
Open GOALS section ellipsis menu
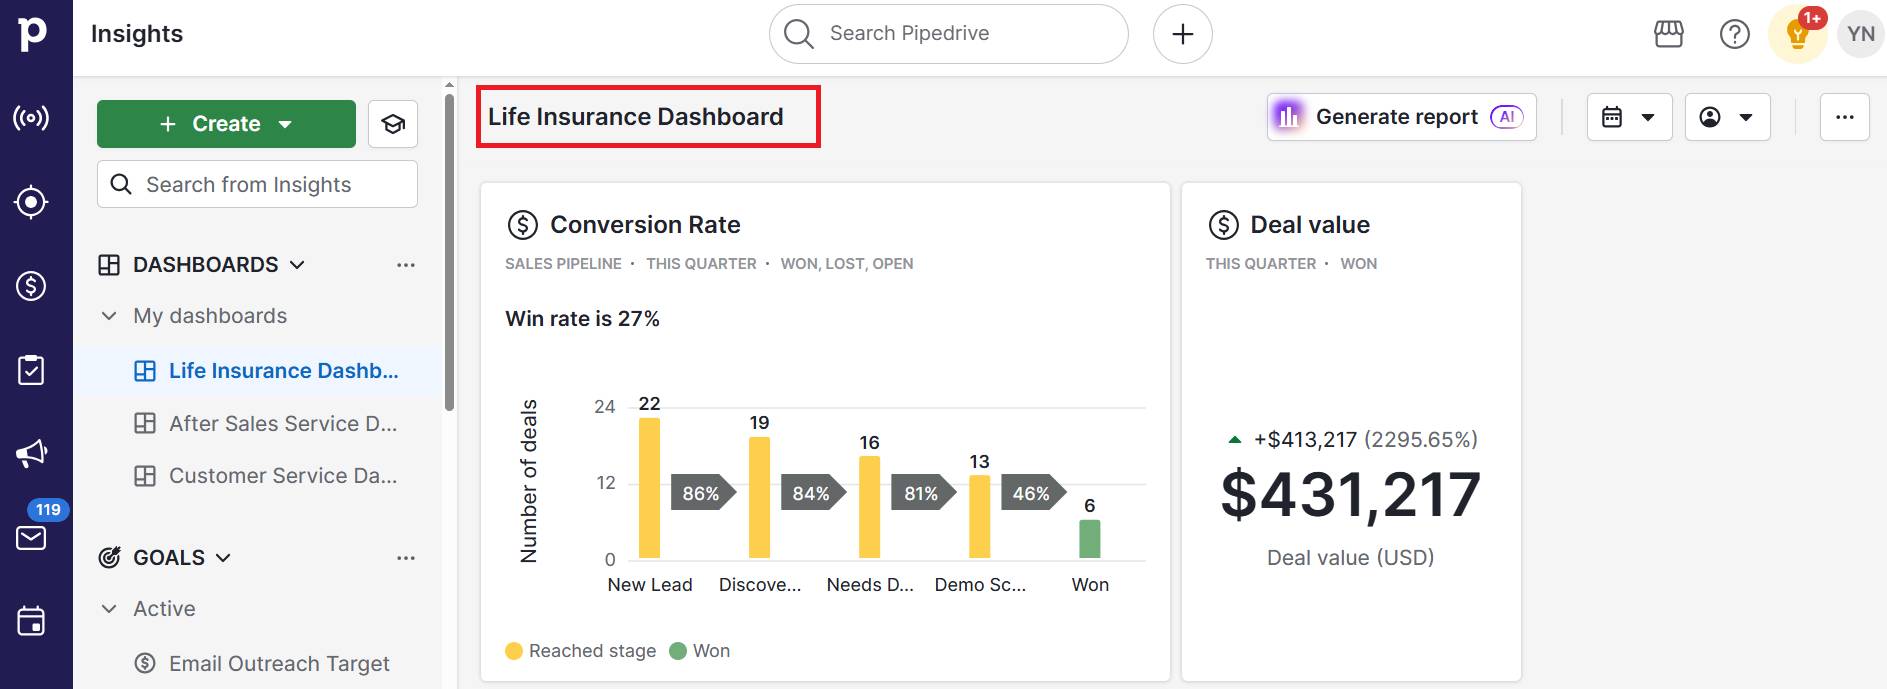(405, 558)
